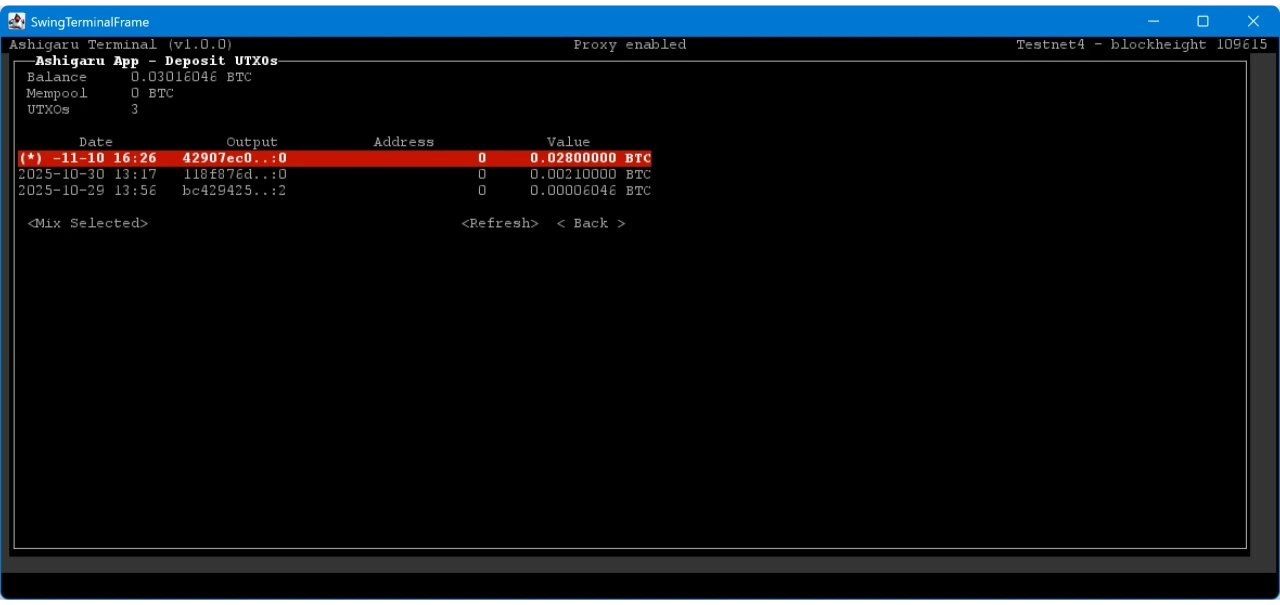Click the Refresh button
Image resolution: width=1280 pixels, height=605 pixels.
click(500, 223)
